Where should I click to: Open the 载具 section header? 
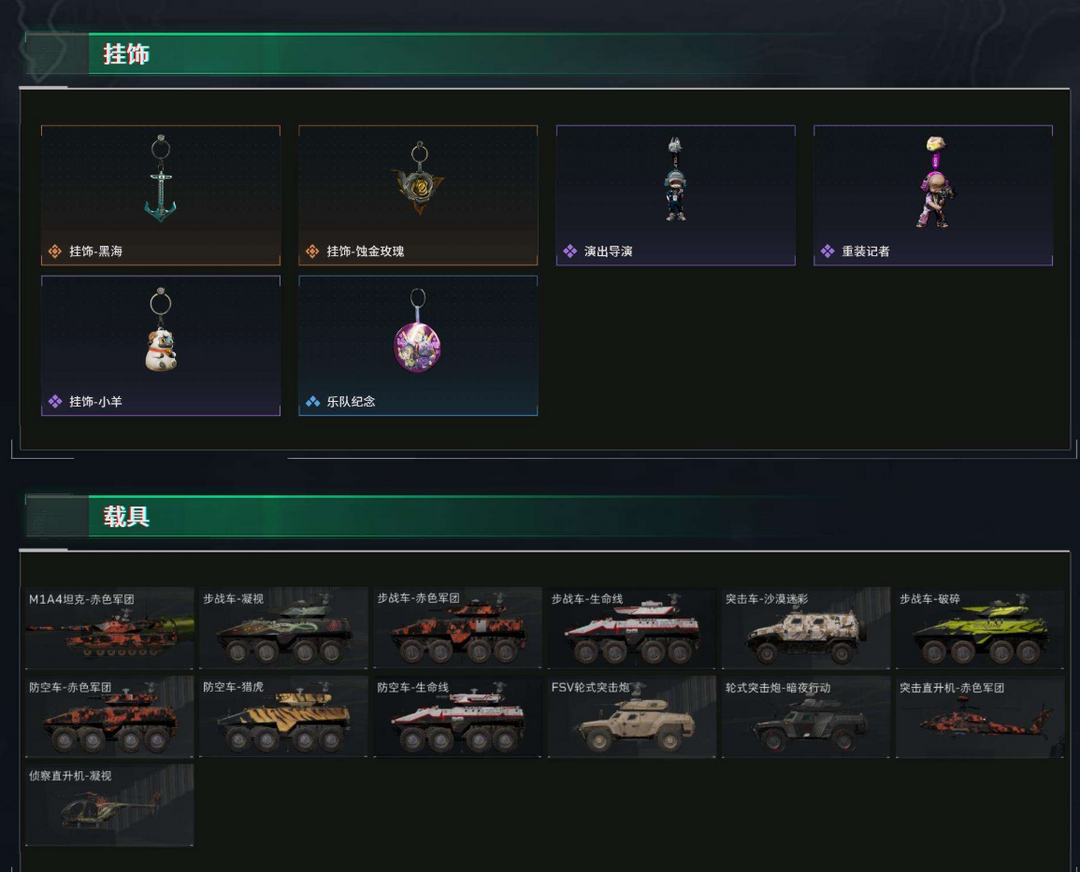127,516
